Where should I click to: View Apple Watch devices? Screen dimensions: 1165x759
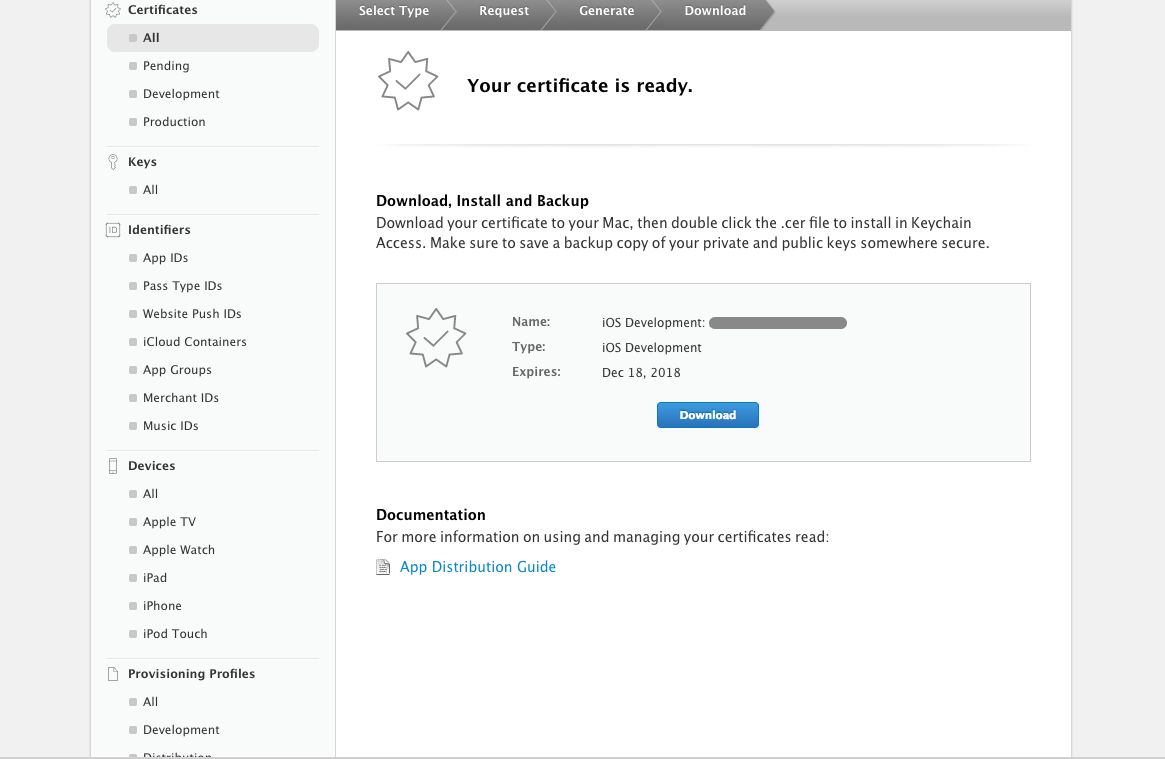click(178, 550)
